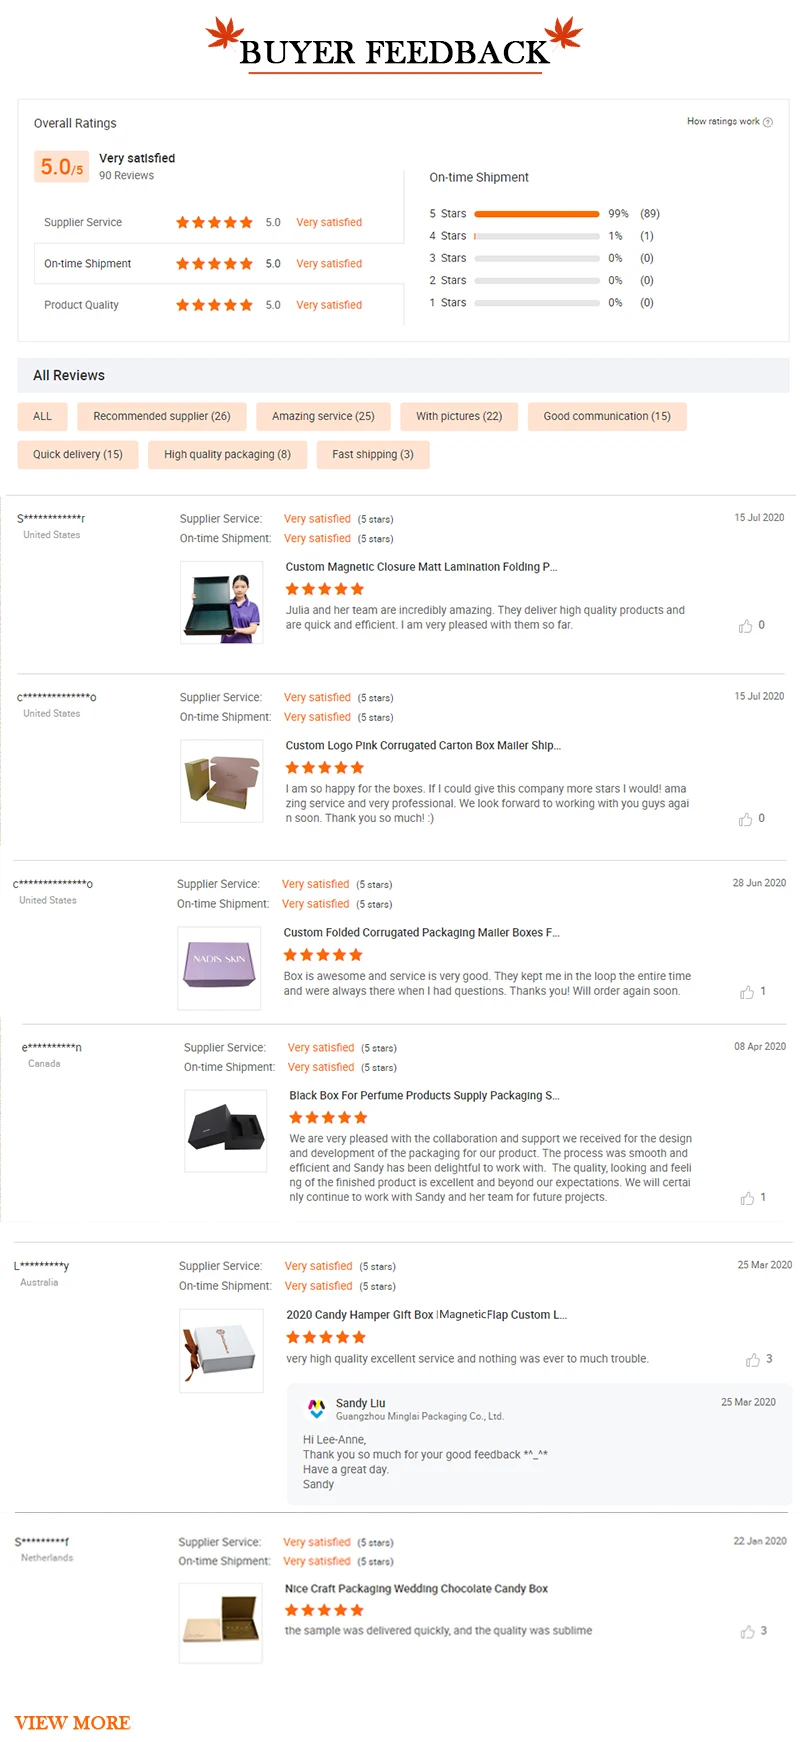
Task: Select the 'Recommended supplier (26)' tab
Action: click(x=161, y=416)
